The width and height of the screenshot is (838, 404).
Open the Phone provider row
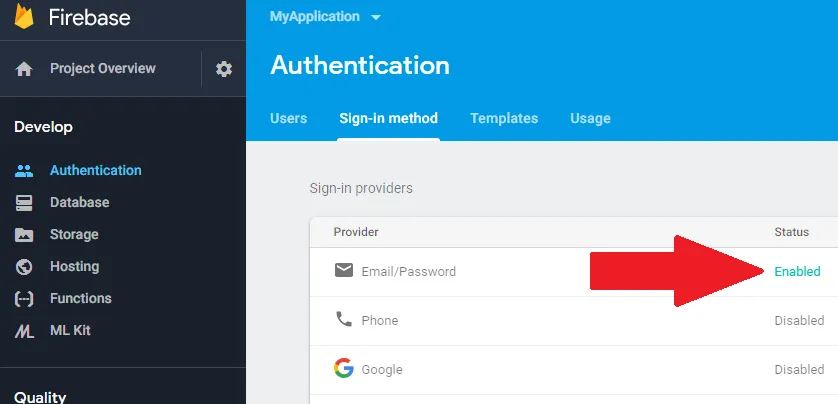[379, 320]
